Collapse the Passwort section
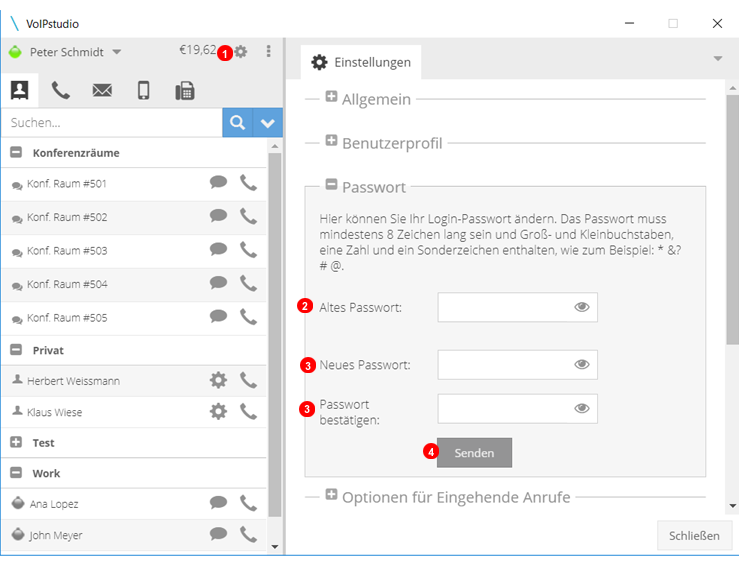 331,184
